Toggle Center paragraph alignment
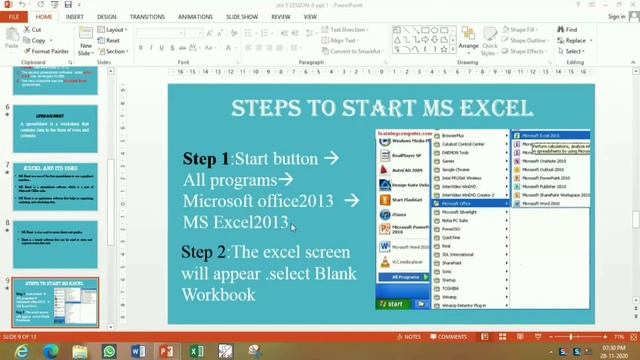Viewport: 640px width, 360px height. pos(259,48)
